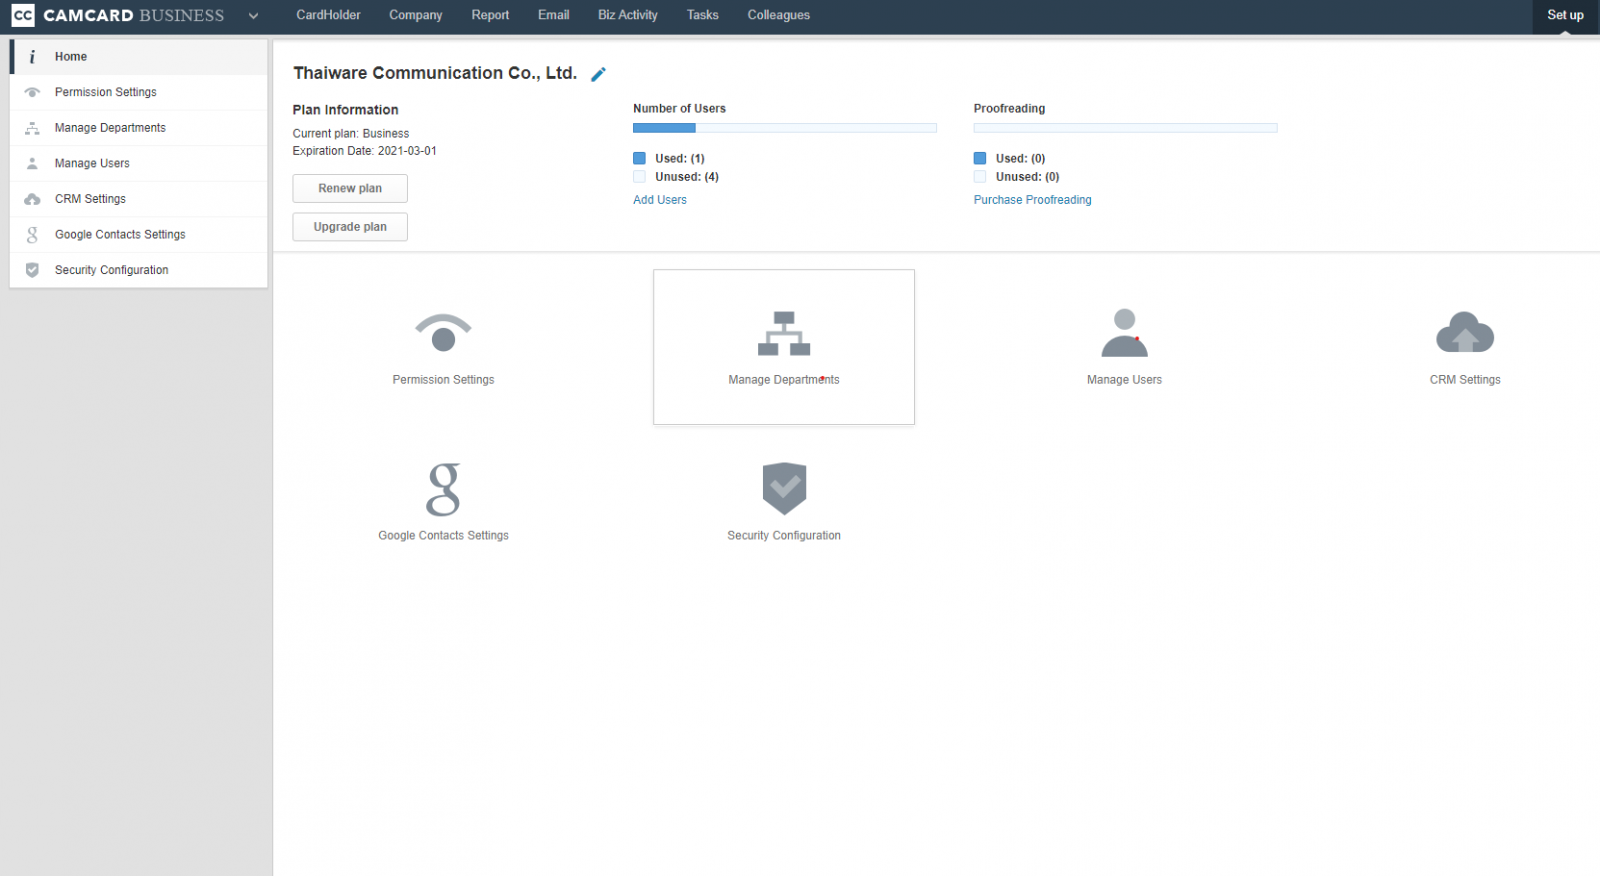This screenshot has width=1600, height=876.
Task: Expand the CamCard Business dropdown arrow
Action: [x=253, y=16]
